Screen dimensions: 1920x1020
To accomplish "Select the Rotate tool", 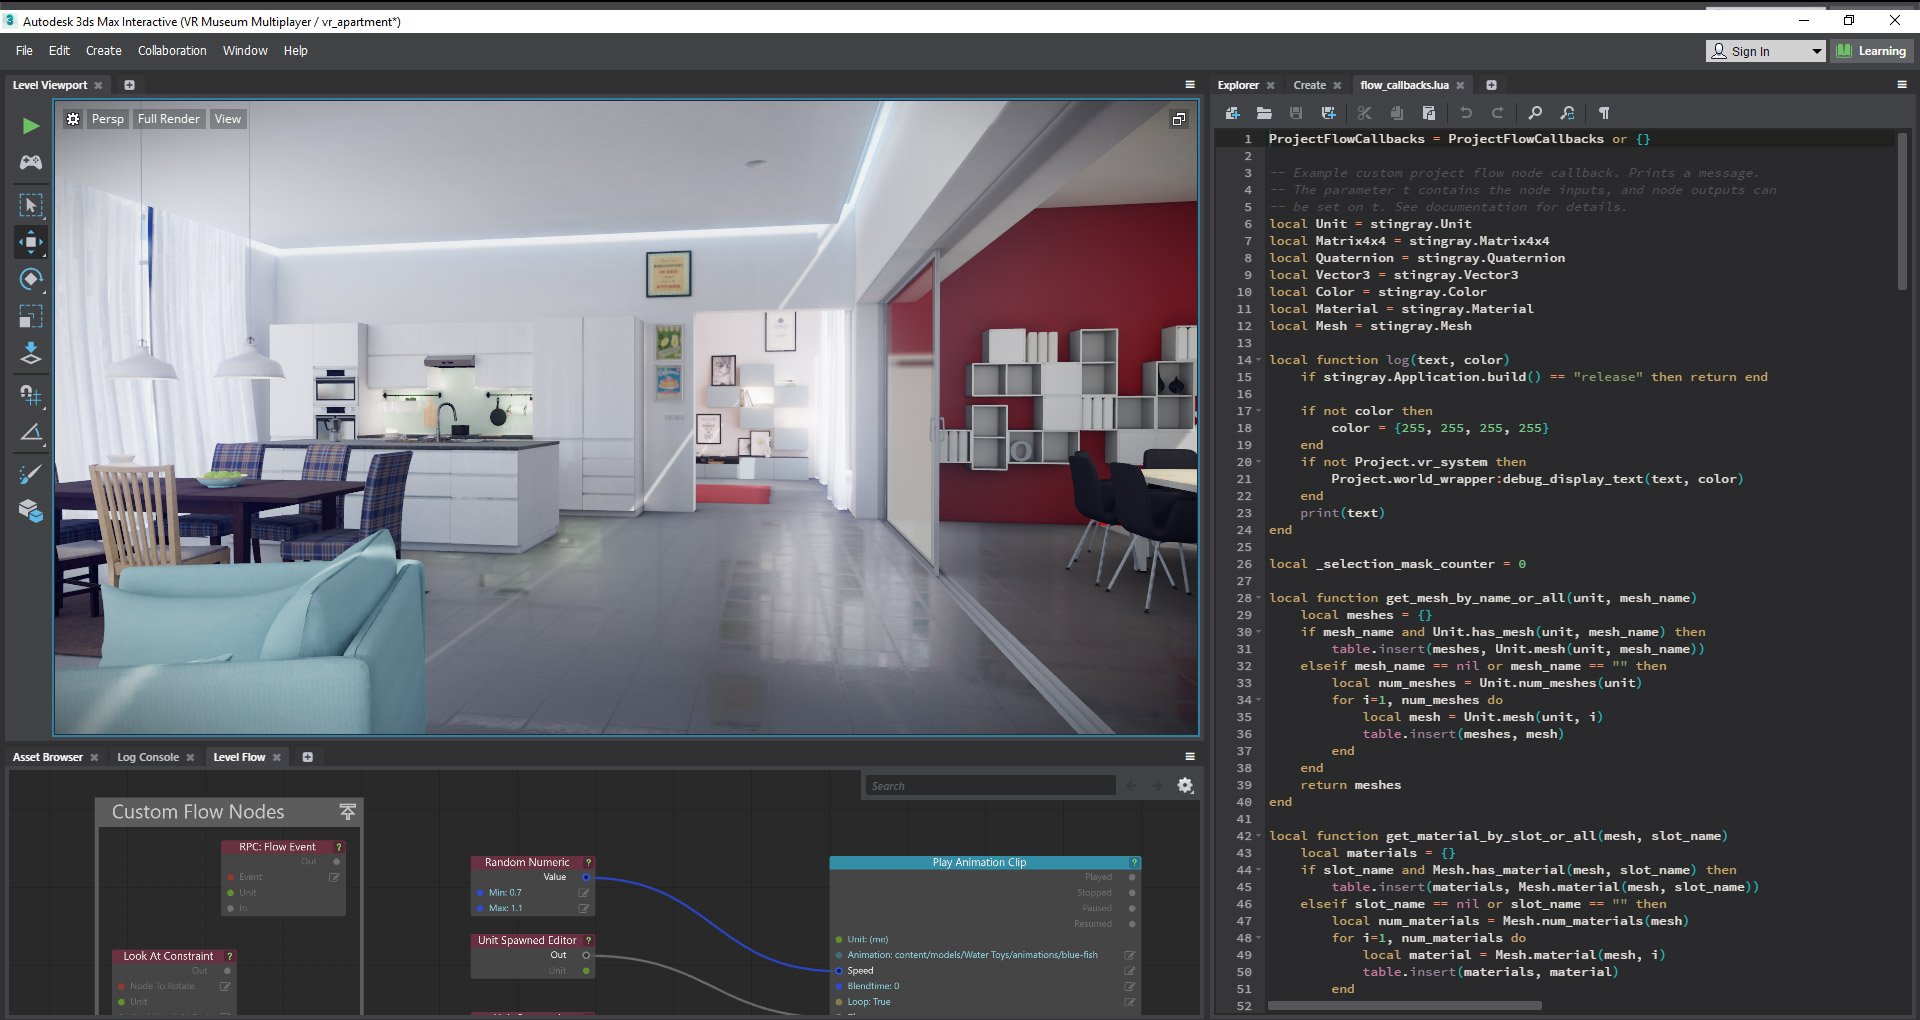I will [30, 279].
